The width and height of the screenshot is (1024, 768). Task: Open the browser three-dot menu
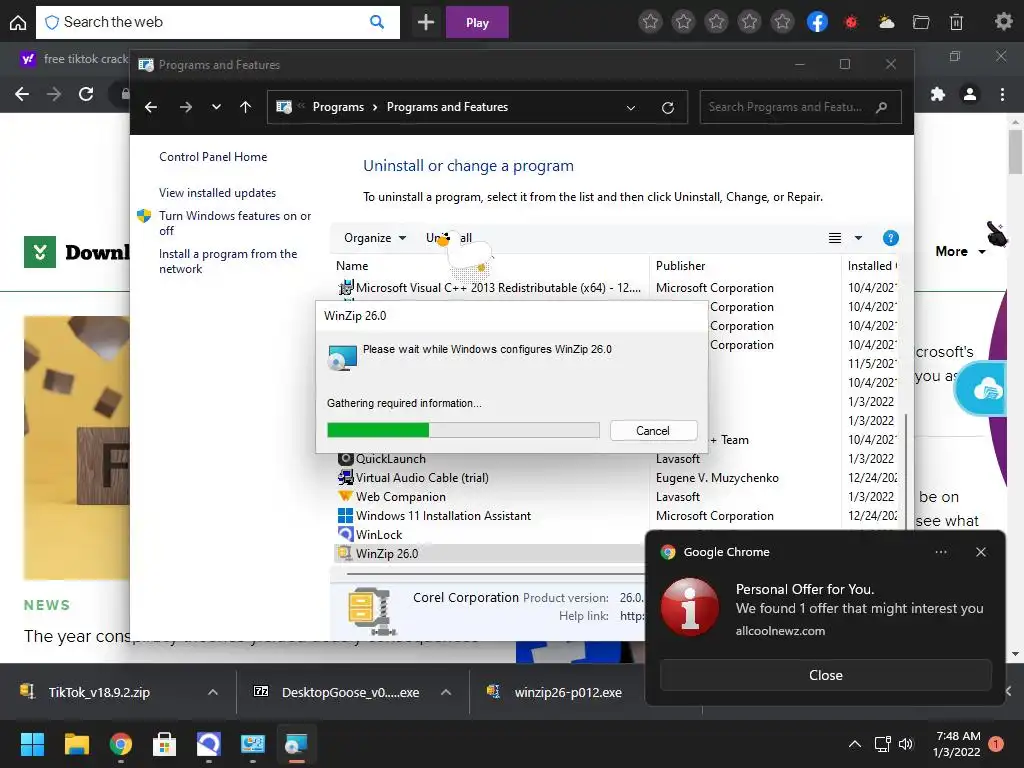tap(1002, 94)
